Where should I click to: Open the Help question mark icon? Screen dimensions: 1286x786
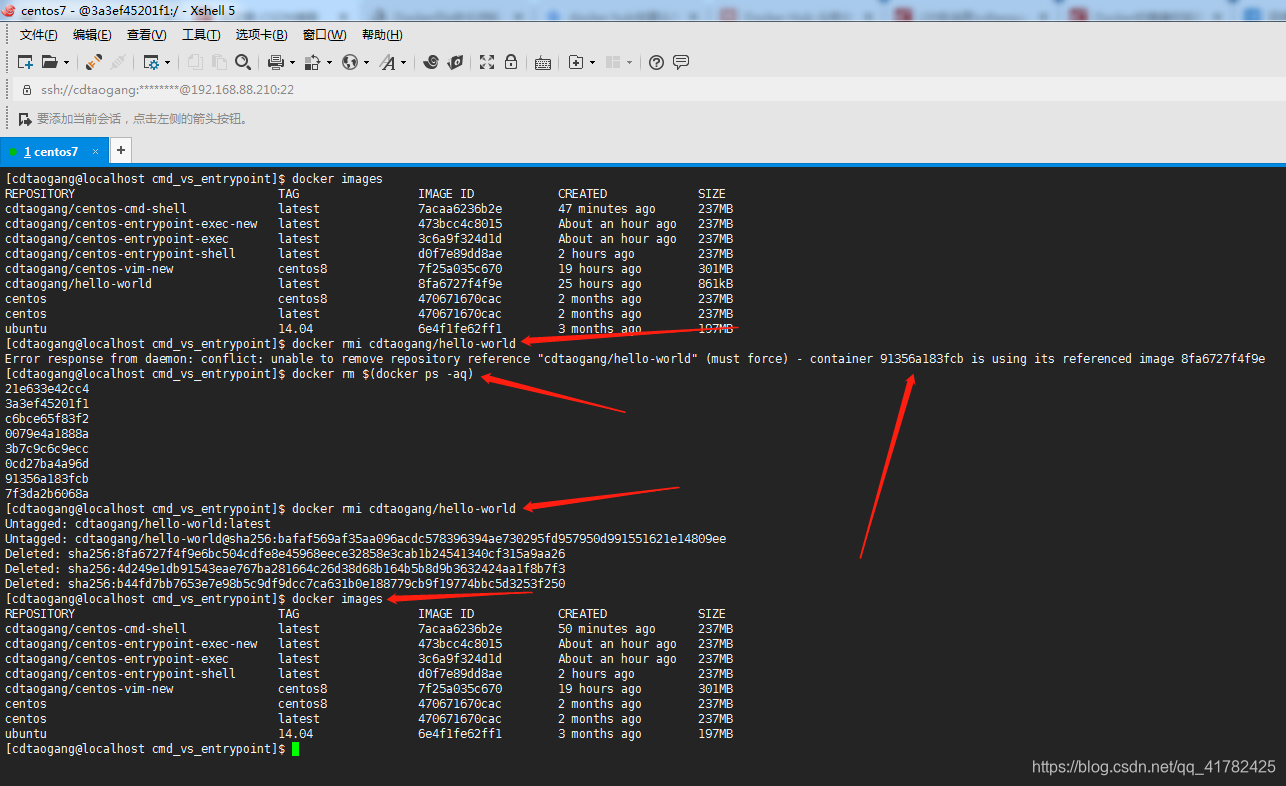[x=656, y=62]
